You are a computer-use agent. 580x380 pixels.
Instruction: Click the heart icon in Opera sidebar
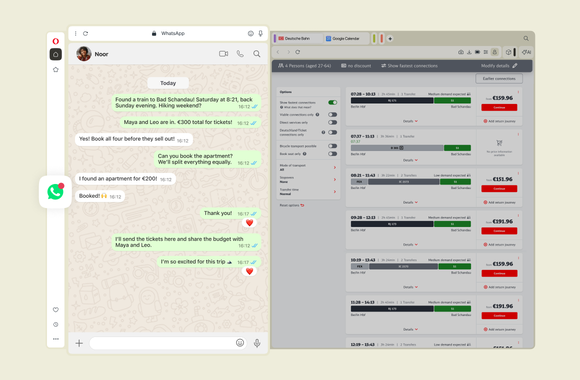pyautogui.click(x=55, y=310)
